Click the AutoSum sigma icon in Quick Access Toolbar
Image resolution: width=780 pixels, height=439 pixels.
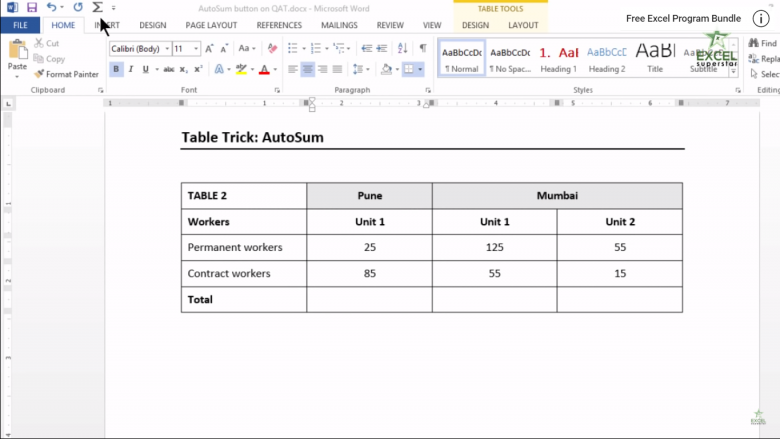[x=97, y=7]
